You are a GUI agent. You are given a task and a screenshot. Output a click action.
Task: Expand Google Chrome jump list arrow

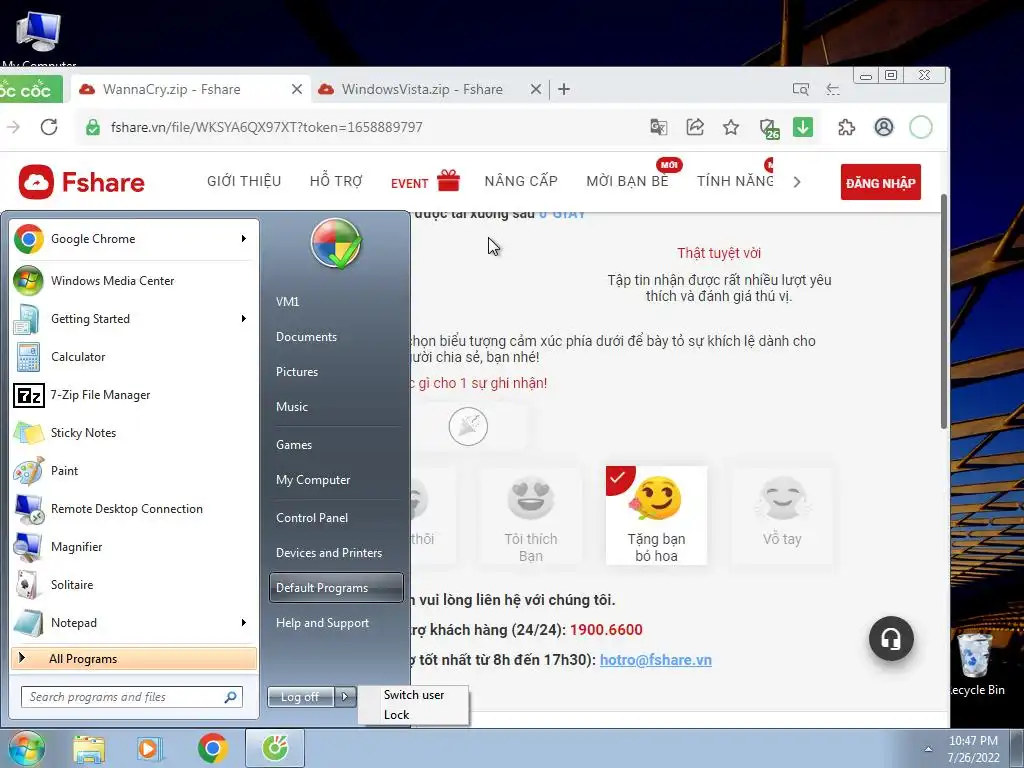(244, 239)
